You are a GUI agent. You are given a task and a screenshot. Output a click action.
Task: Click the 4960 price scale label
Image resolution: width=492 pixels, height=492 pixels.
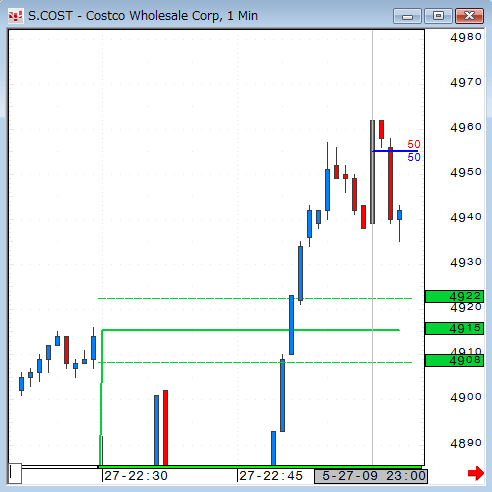[x=466, y=127]
